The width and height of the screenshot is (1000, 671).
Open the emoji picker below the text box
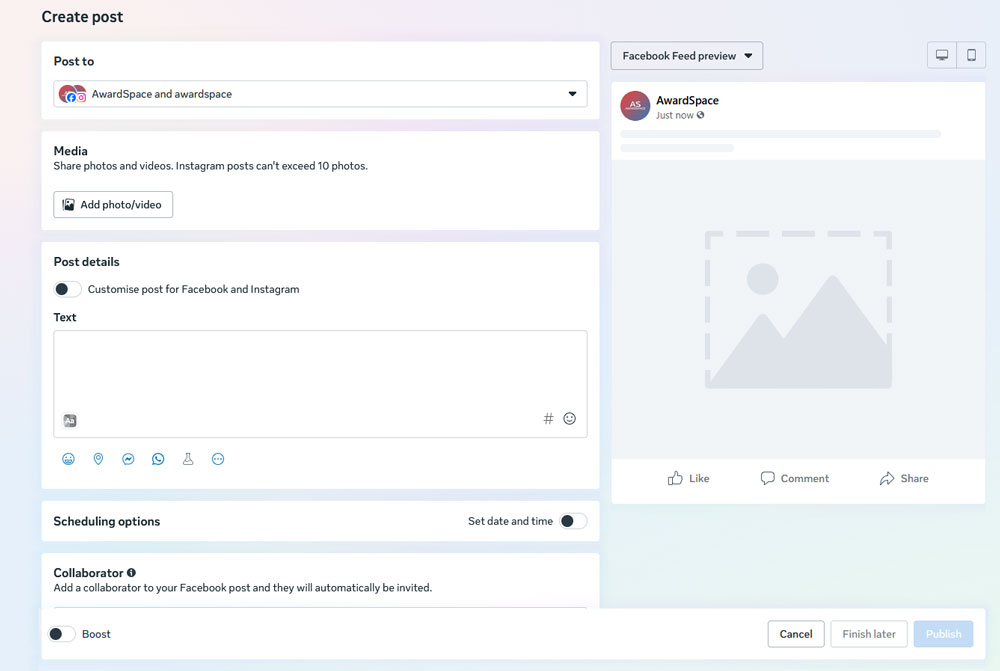pos(569,418)
